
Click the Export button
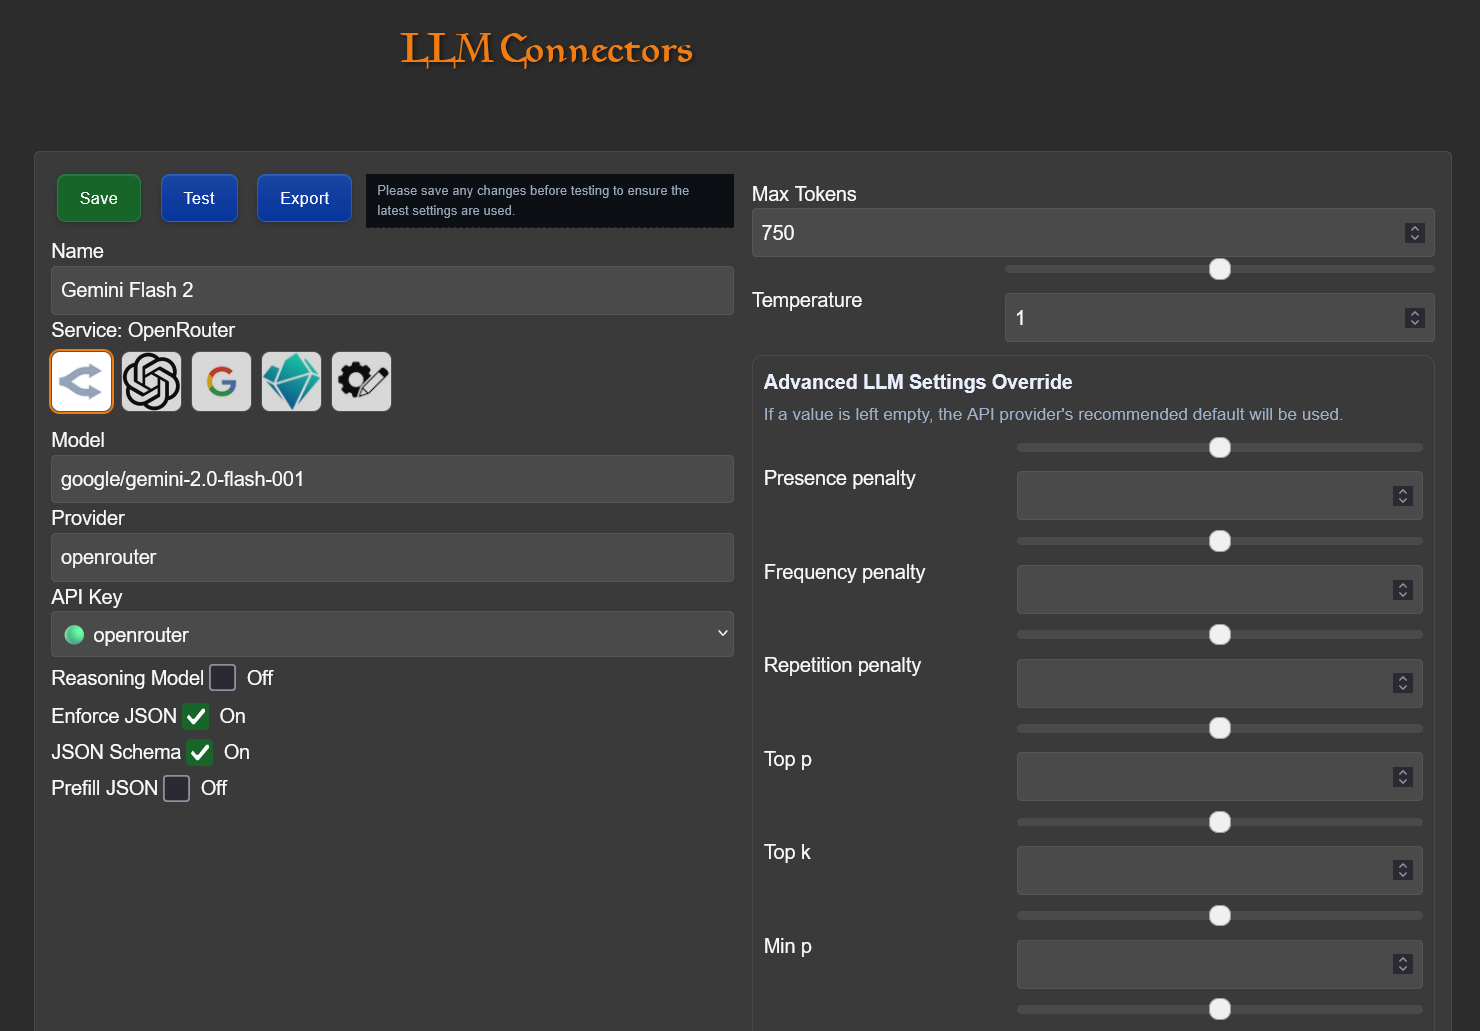click(304, 198)
